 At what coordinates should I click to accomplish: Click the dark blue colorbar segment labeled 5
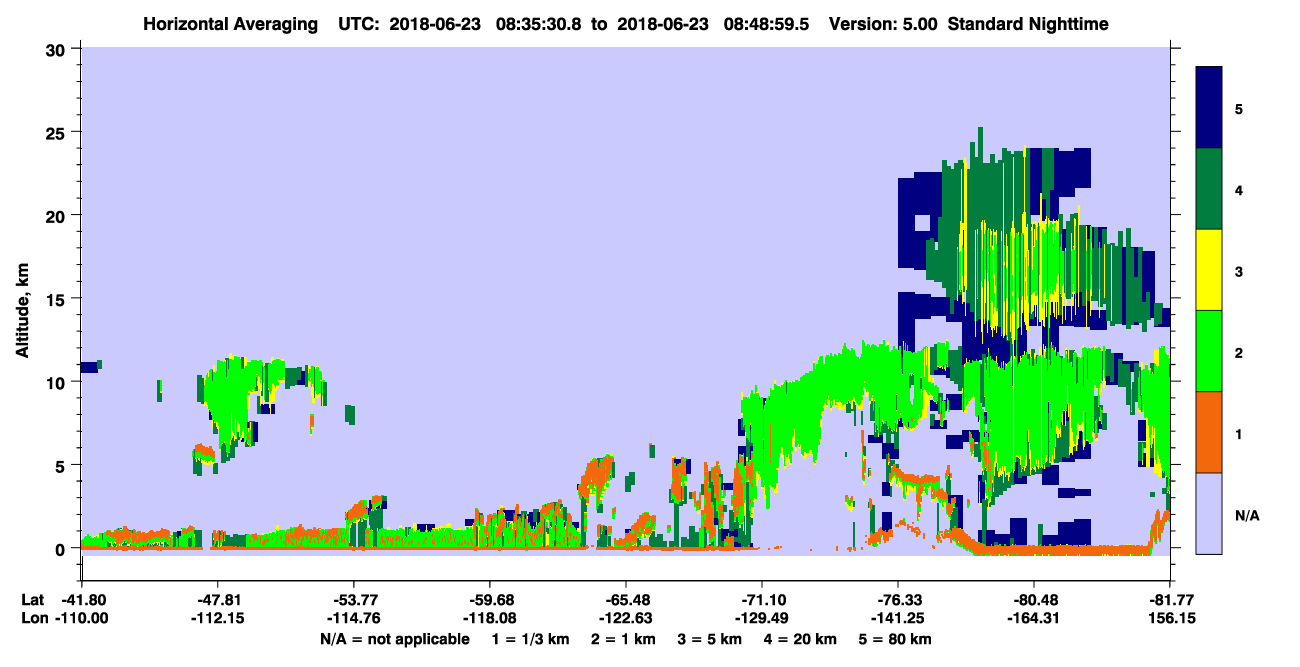(1209, 108)
